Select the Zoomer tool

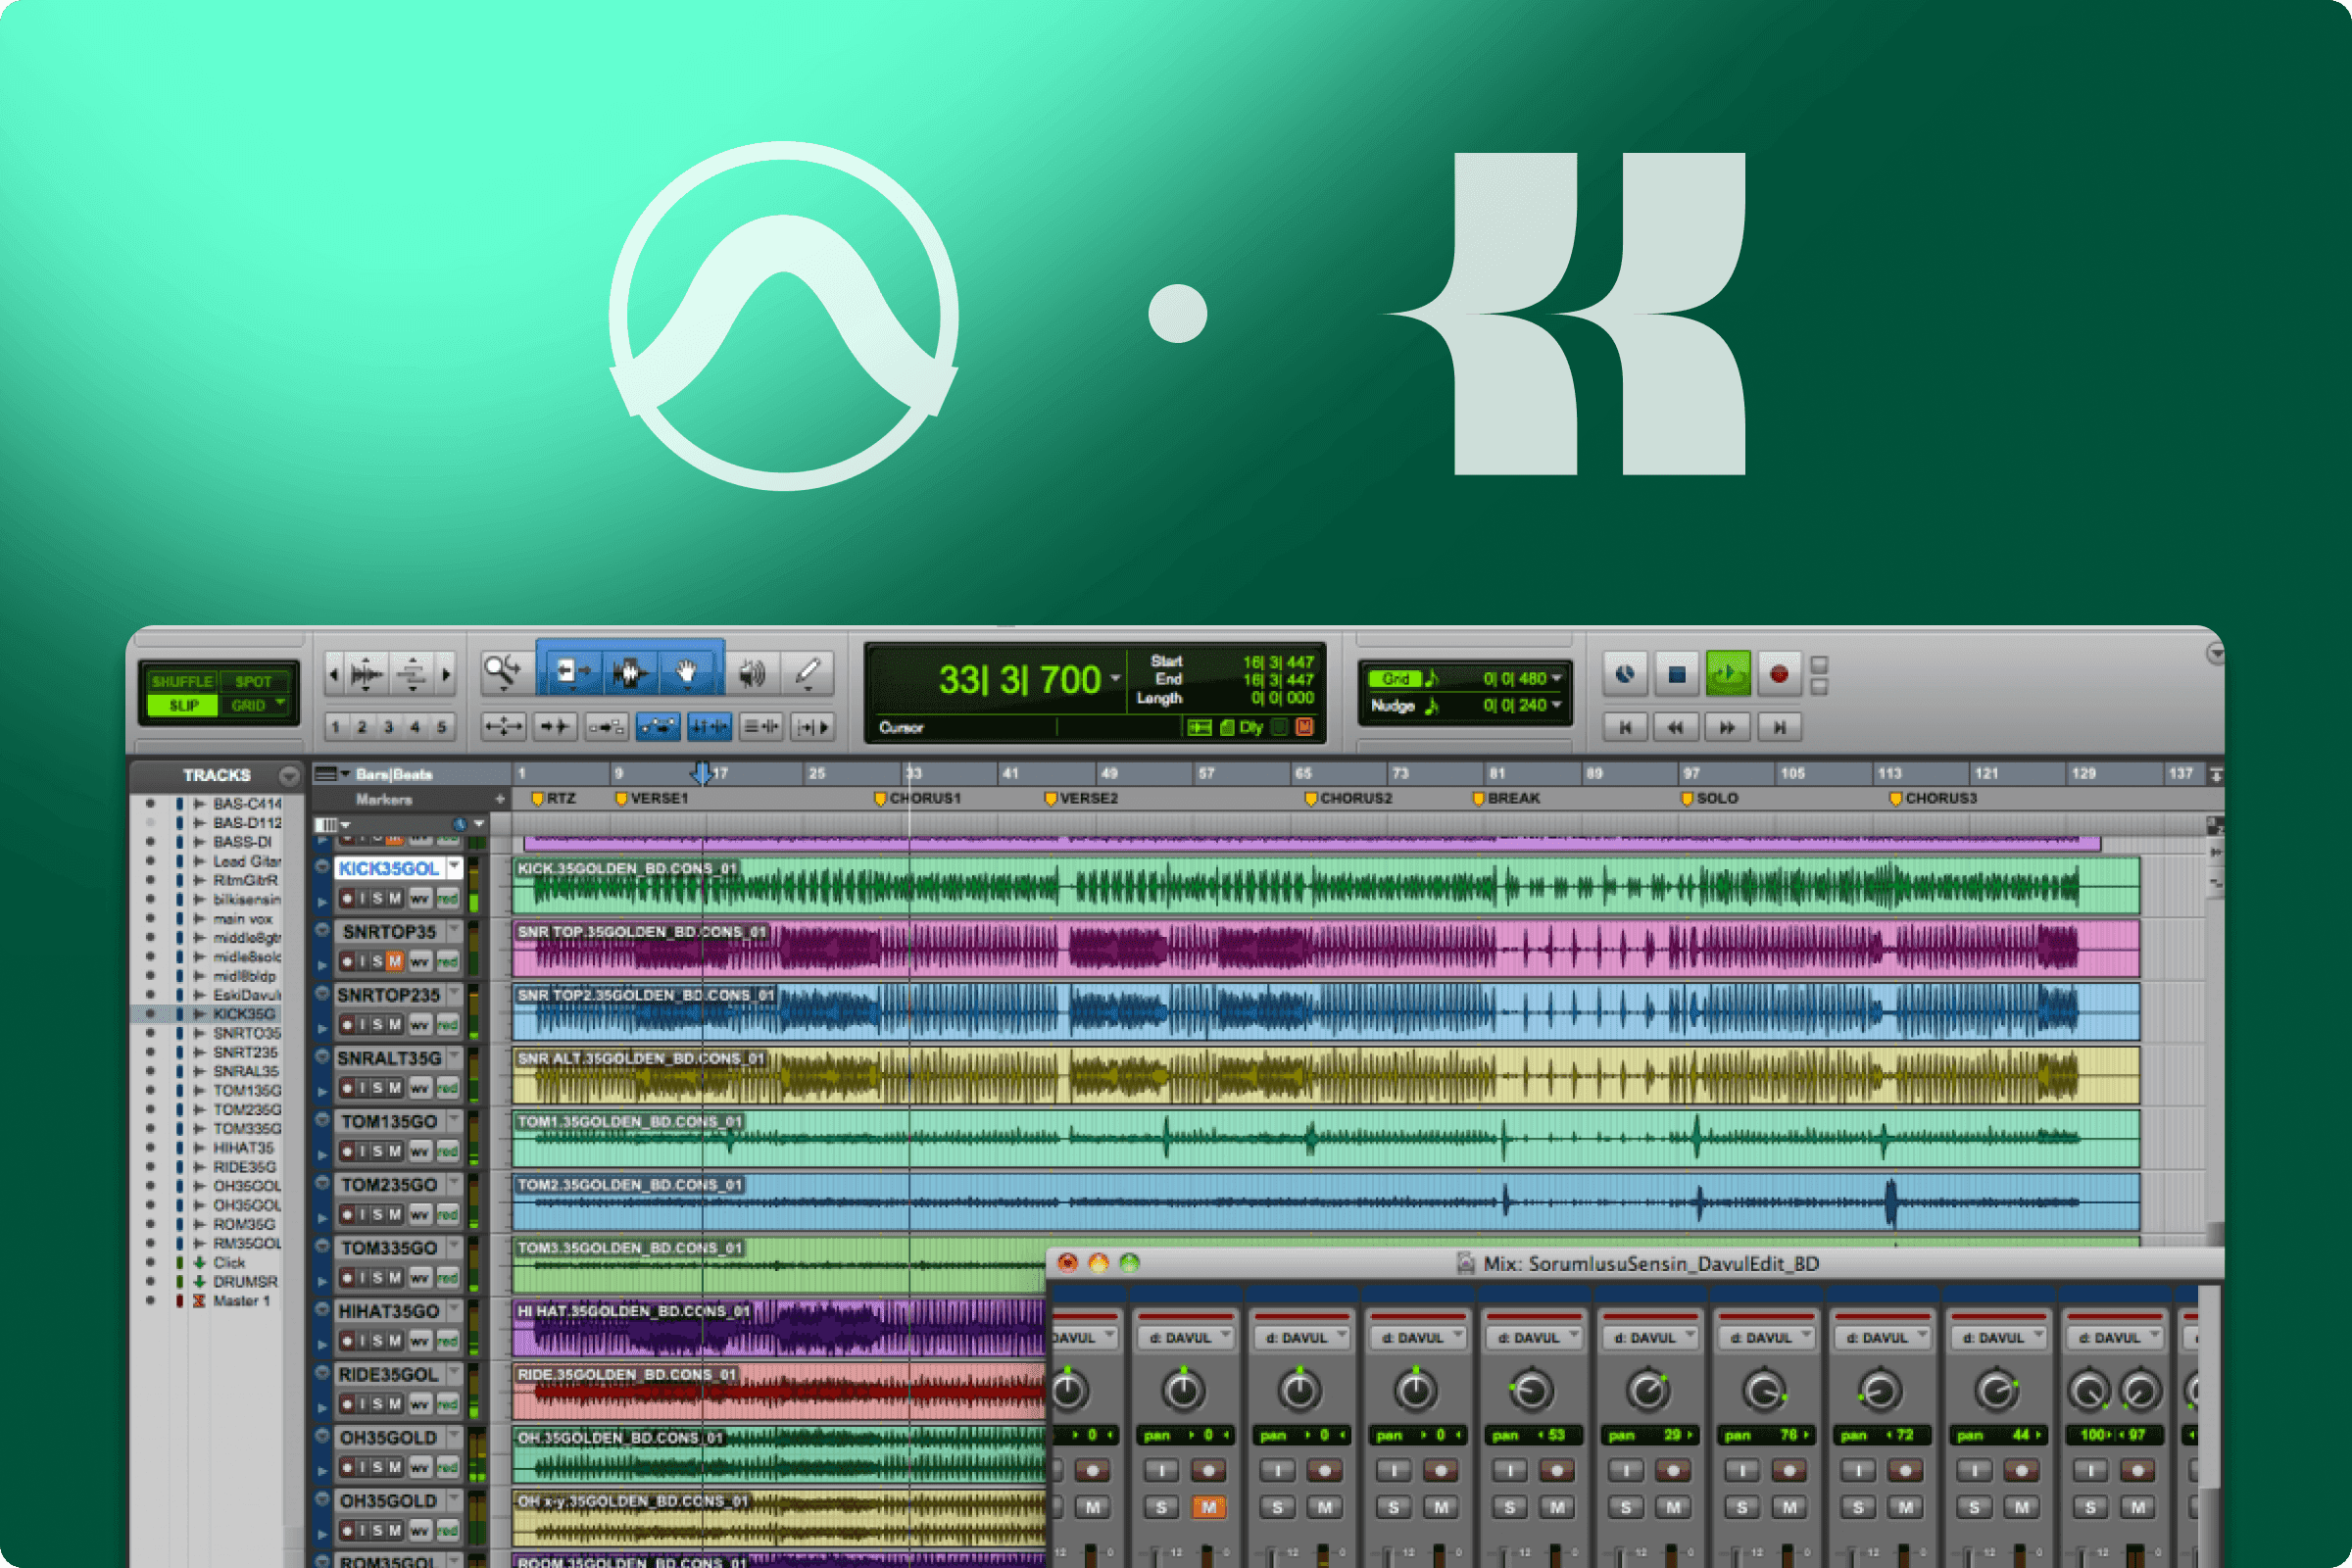(x=502, y=672)
